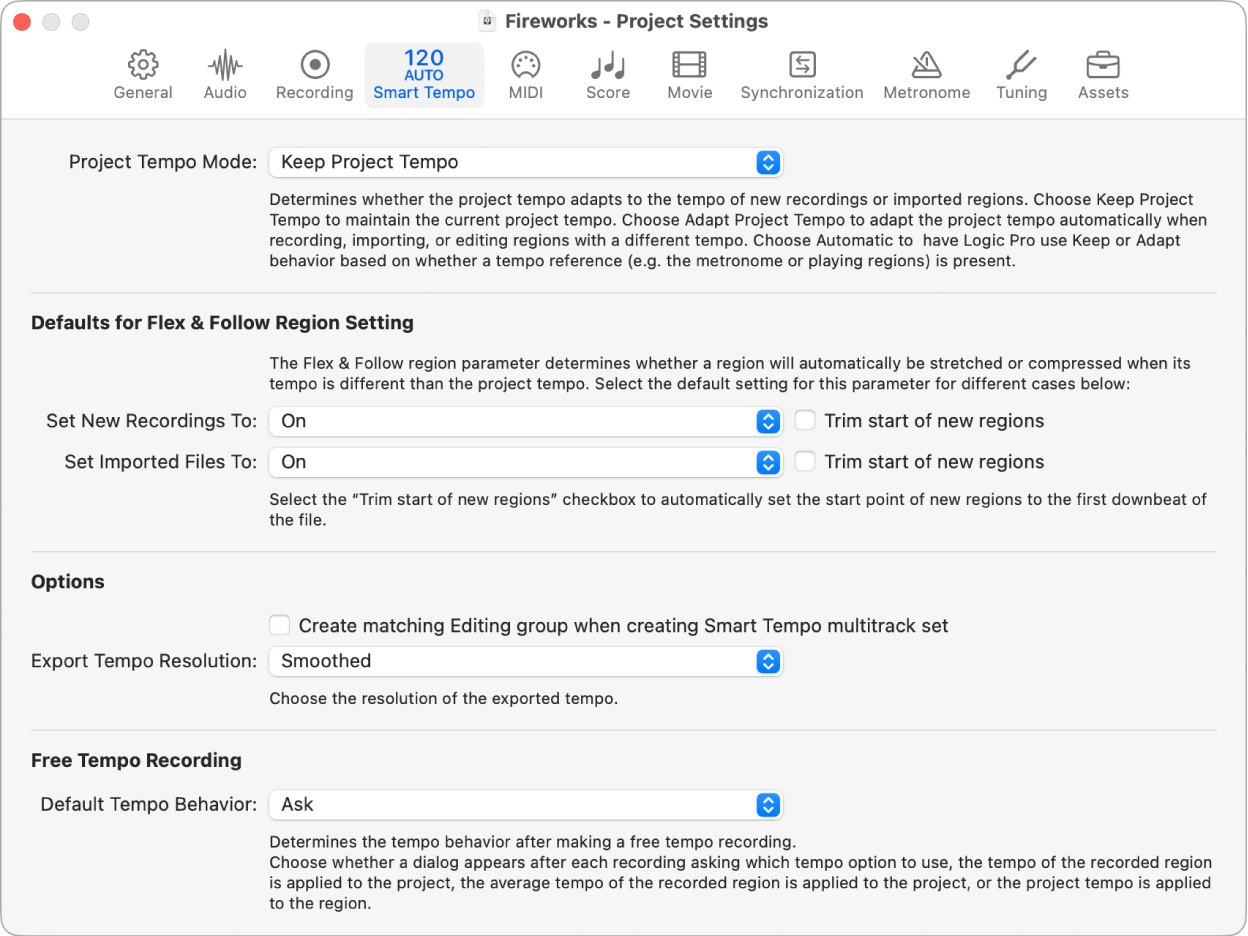The image size is (1248, 936).
Task: Open the Metronome settings pane
Action: [x=926, y=75]
